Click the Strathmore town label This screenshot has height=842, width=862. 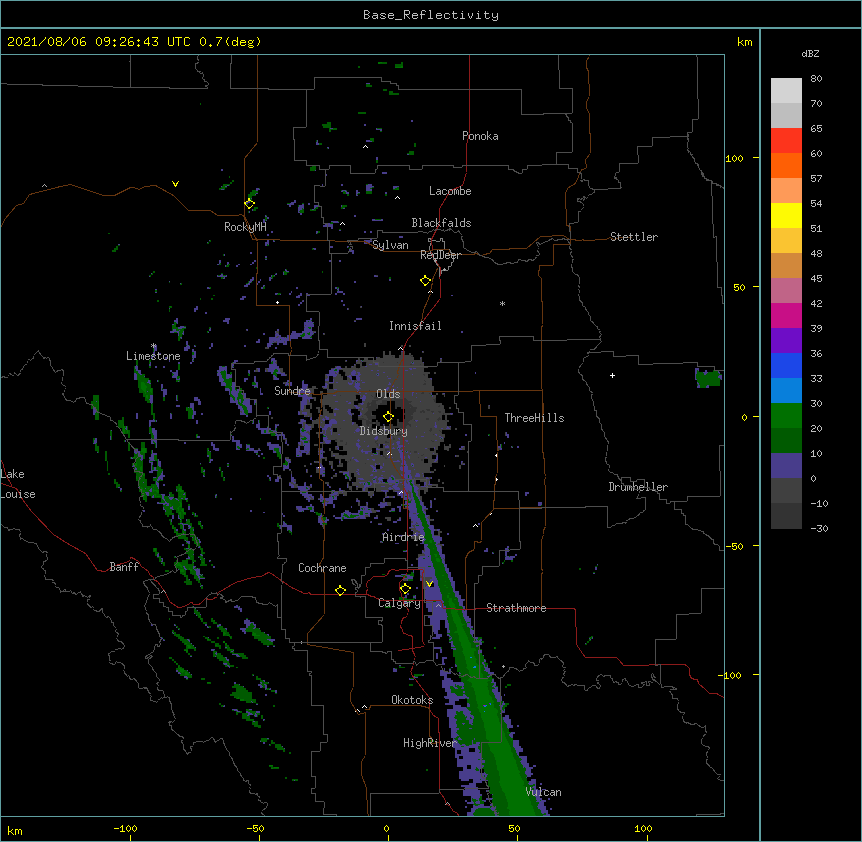516,608
